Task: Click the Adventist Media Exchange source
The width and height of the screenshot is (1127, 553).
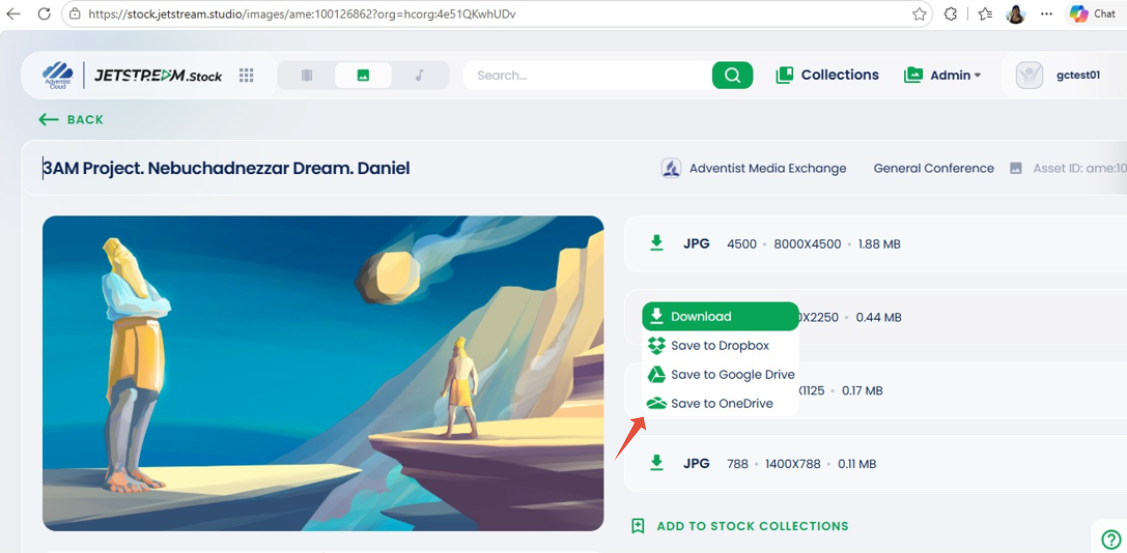Action: point(753,168)
